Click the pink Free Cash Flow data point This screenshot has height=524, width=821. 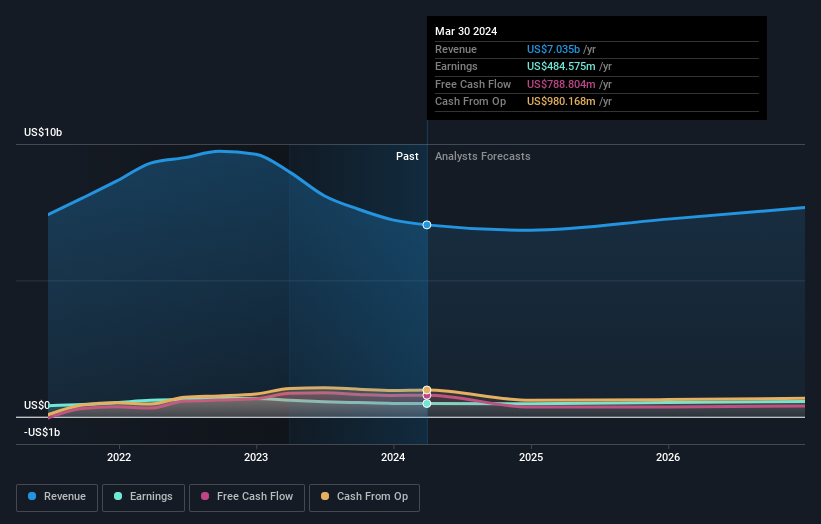tap(427, 396)
